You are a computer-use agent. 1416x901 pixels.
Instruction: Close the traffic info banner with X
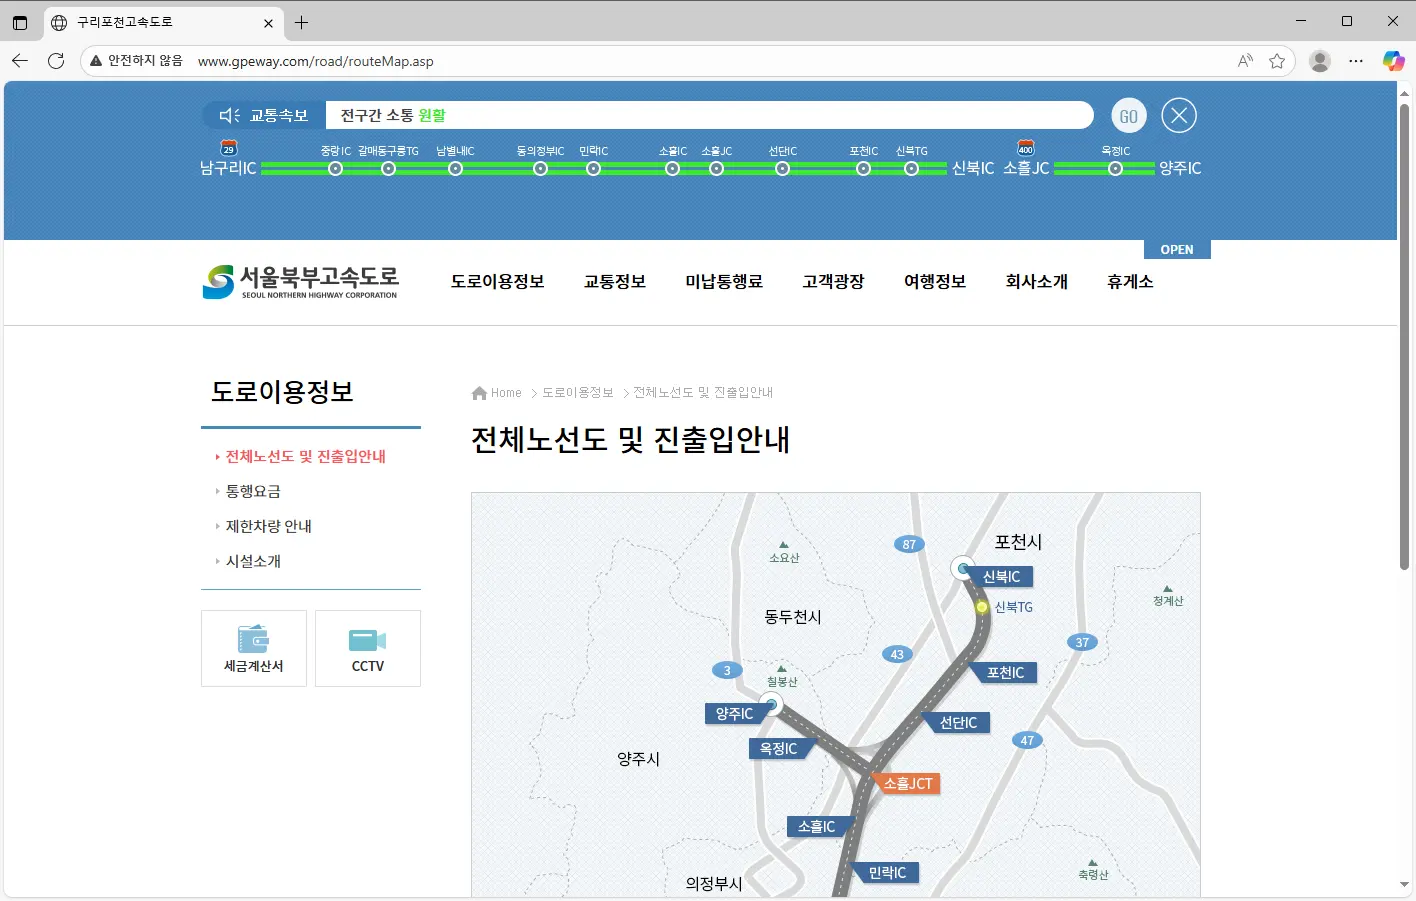click(x=1178, y=115)
